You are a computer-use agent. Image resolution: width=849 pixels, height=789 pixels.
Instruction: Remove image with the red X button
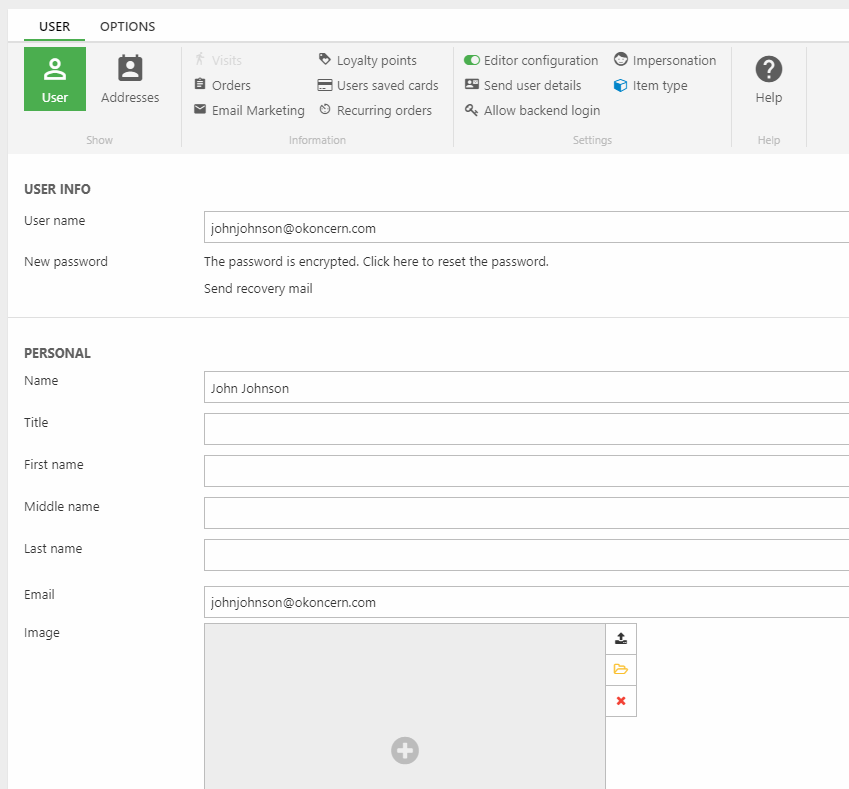coord(621,701)
